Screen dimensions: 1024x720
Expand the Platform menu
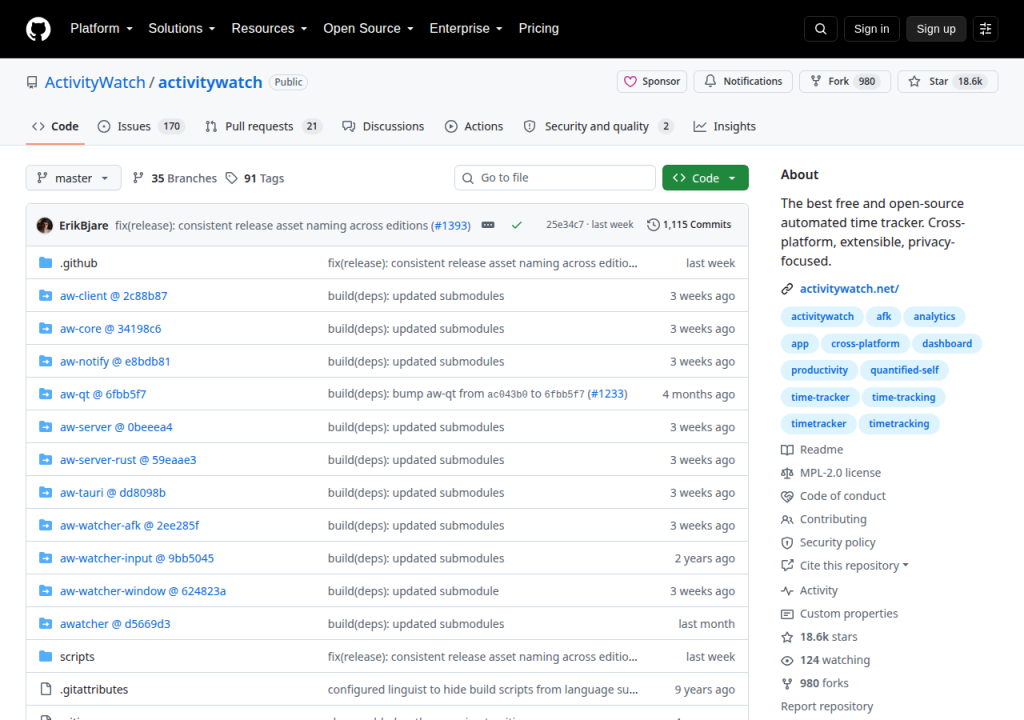(101, 29)
